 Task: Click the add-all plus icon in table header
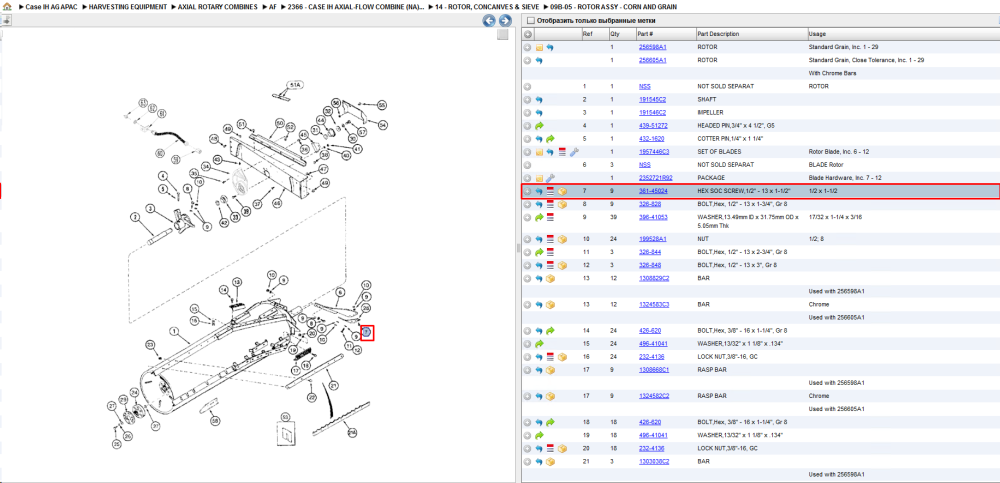[527, 34]
